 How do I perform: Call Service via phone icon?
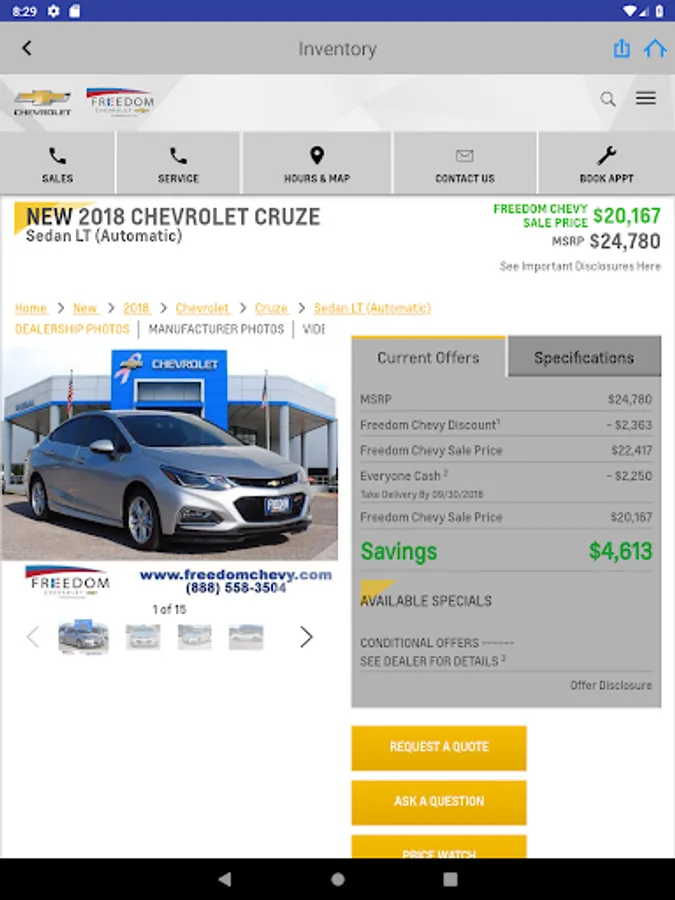pyautogui.click(x=179, y=156)
